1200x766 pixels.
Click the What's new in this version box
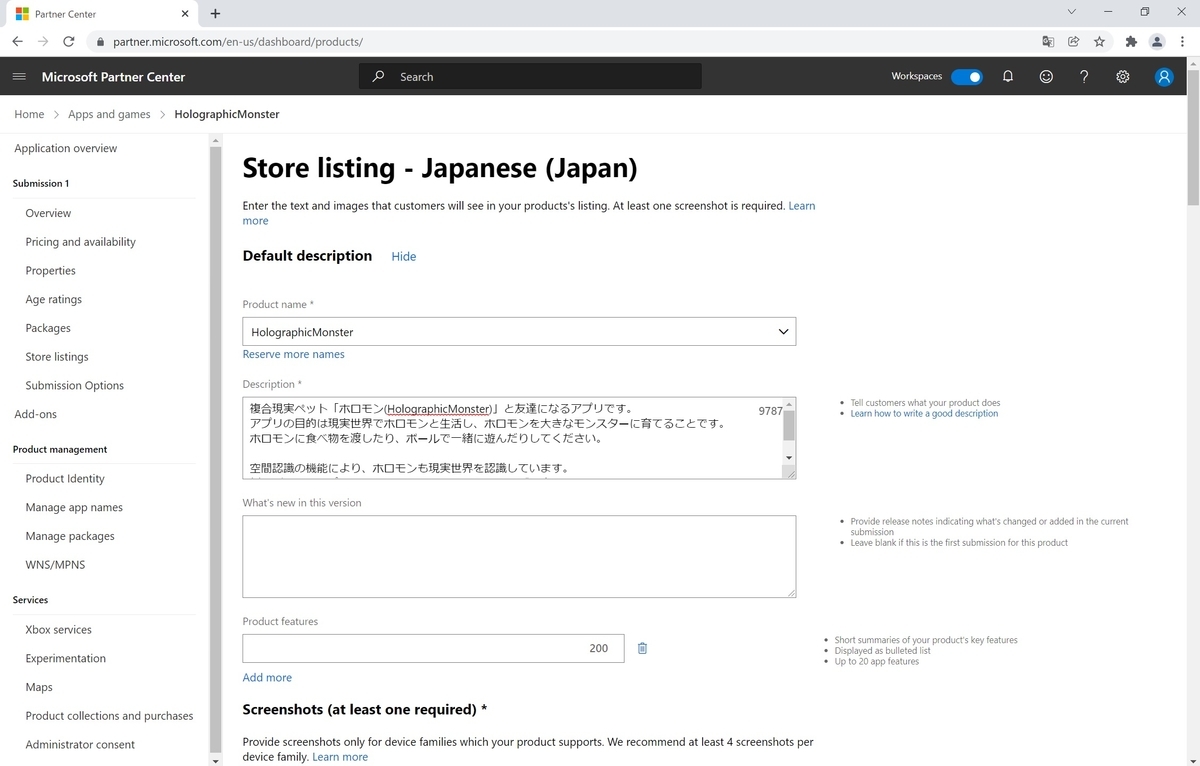[x=519, y=556]
